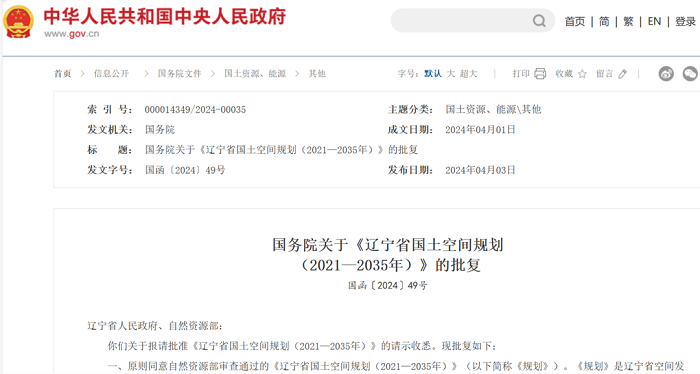Image resolution: width=700 pixels, height=374 pixels.
Task: Click the site title 中华人民共和国中央人民政府
Action: [x=165, y=17]
